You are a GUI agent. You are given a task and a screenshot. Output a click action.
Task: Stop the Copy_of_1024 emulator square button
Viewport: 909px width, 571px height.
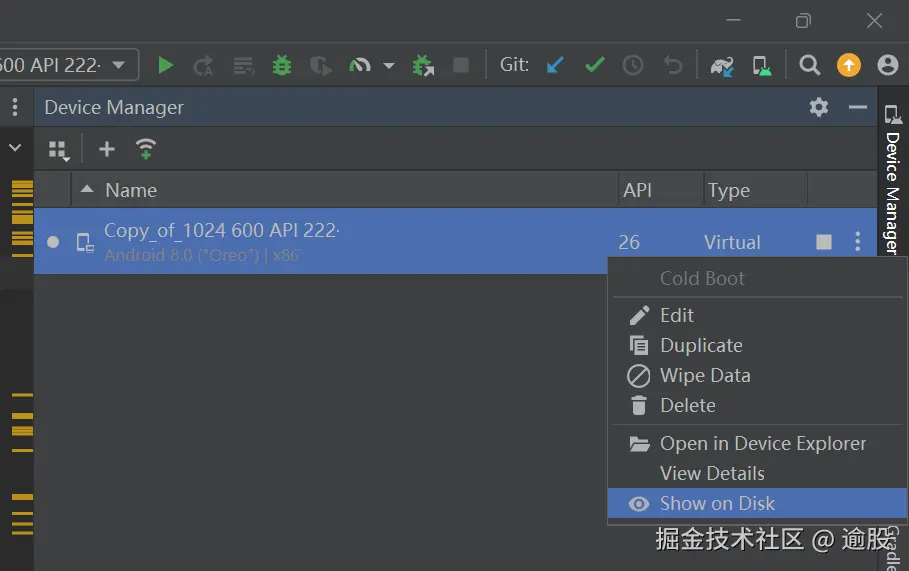coord(824,242)
